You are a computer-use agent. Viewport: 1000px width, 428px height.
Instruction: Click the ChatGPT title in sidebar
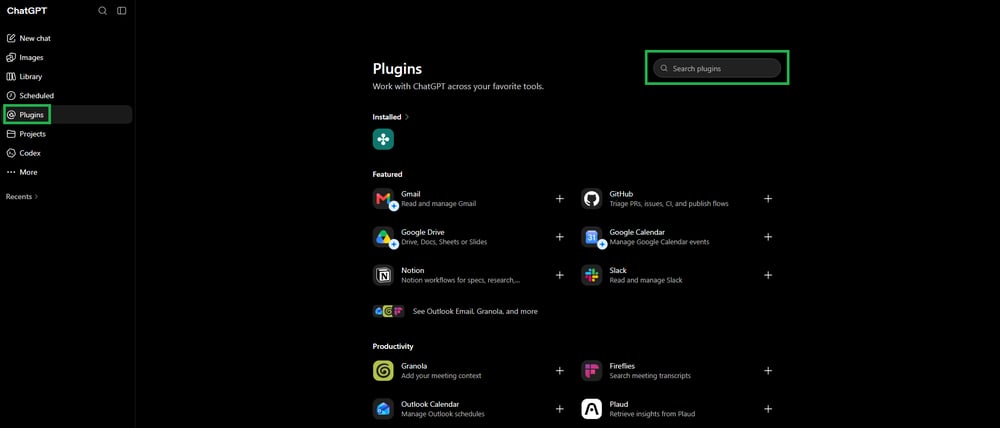26,11
